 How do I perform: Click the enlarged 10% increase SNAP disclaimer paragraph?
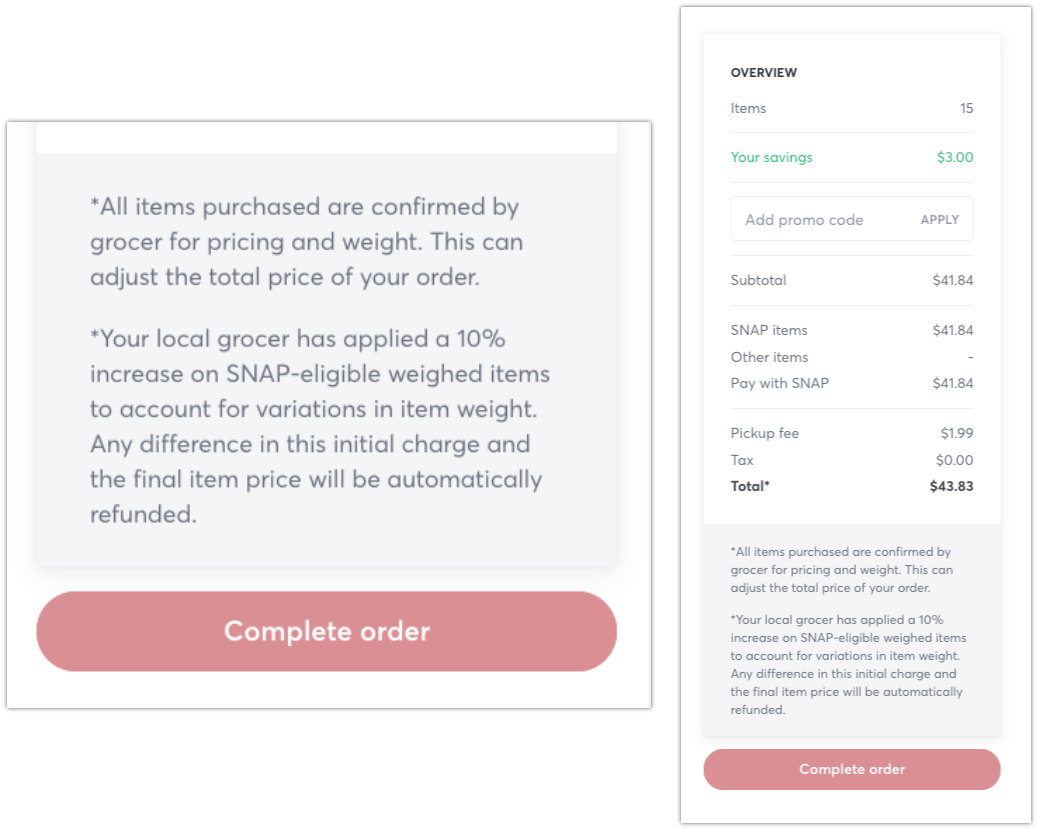tap(320, 426)
